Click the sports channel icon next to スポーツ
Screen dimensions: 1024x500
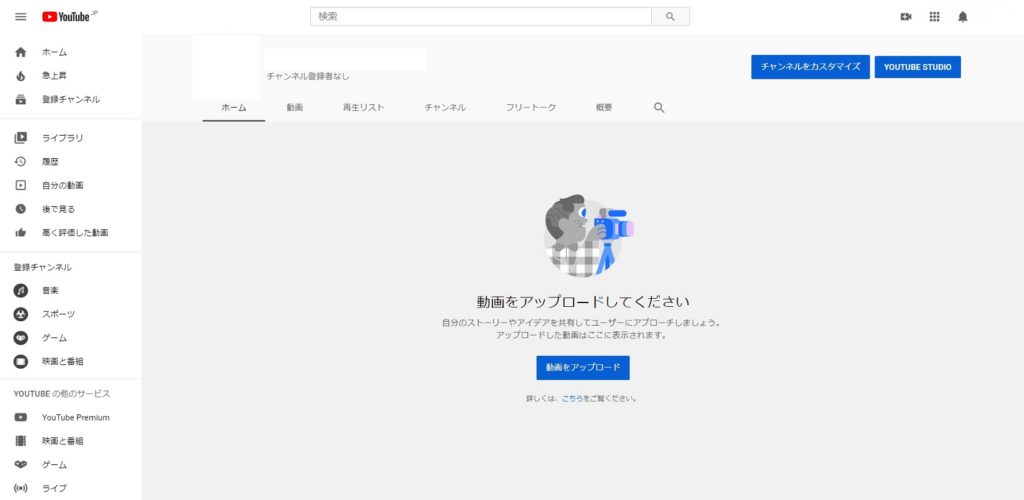pos(21,314)
